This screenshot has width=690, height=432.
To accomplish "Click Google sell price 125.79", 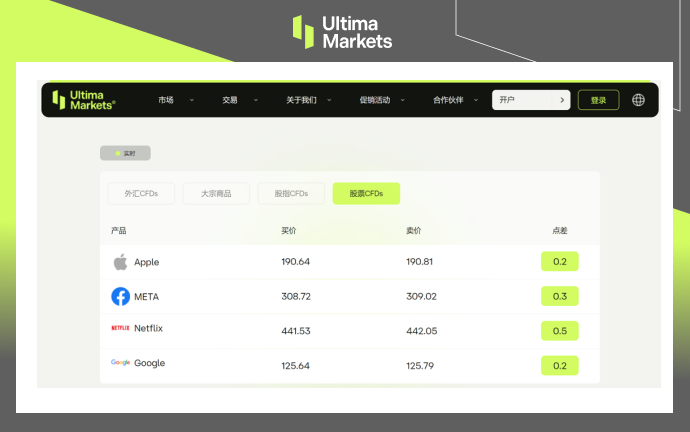I will point(420,366).
